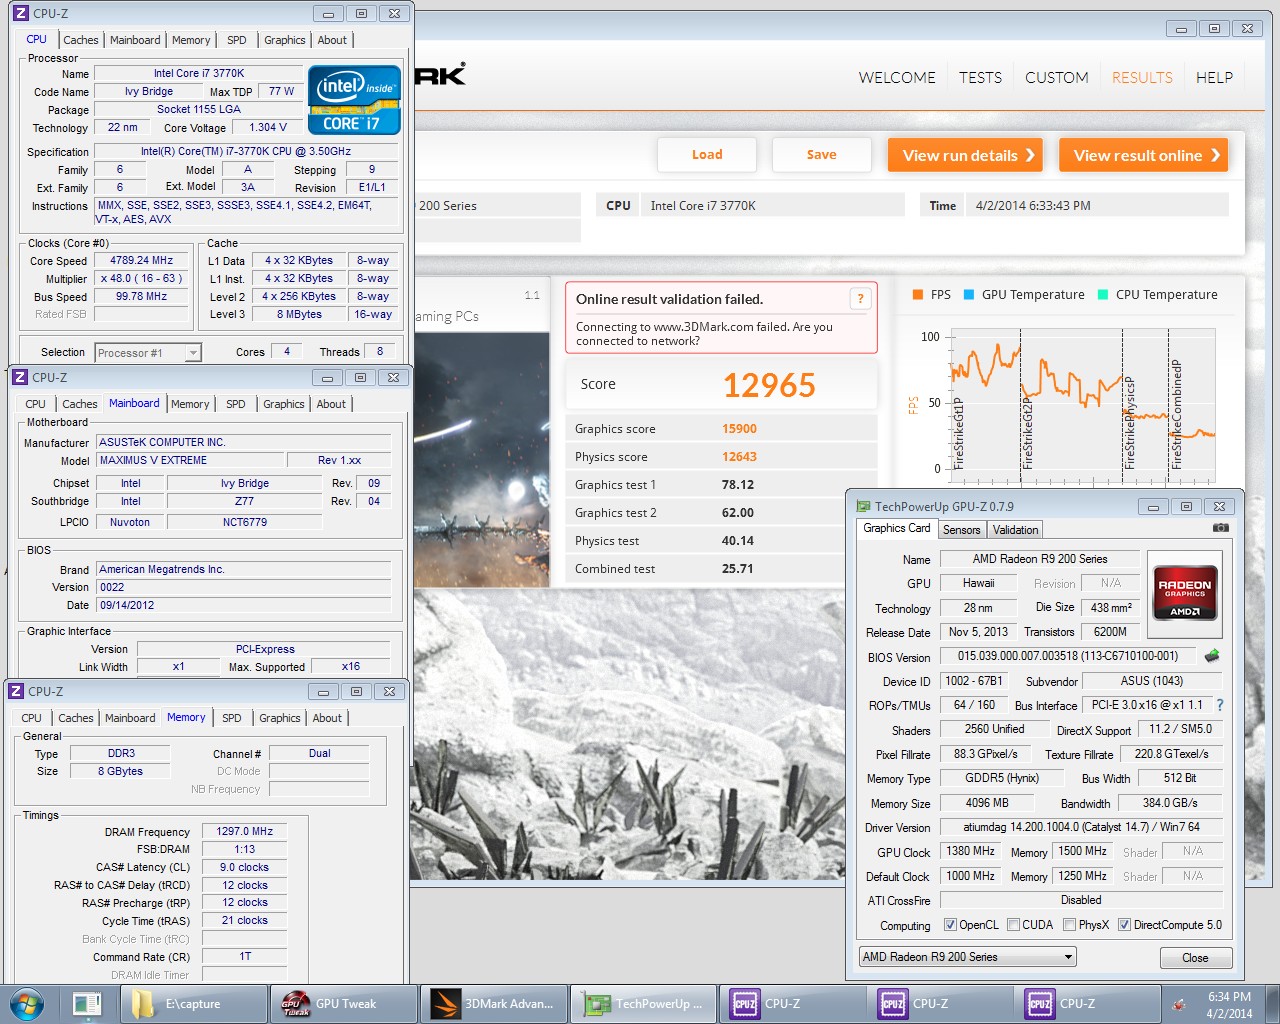Viewport: 1280px width, 1024px height.
Task: Open the Processor #1 selection dropdown
Action: coord(148,352)
